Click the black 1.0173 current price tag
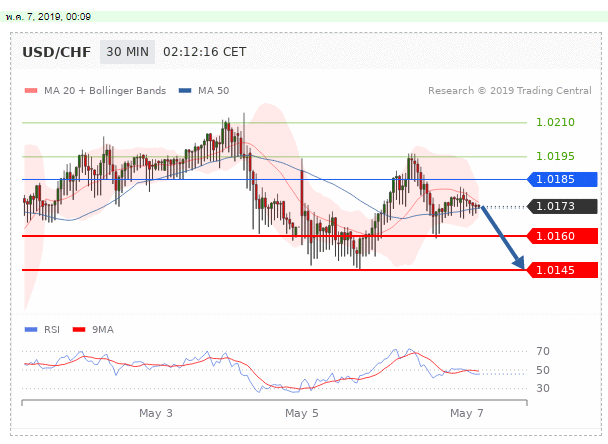Image resolution: width=608 pixels, height=444 pixels. click(563, 206)
